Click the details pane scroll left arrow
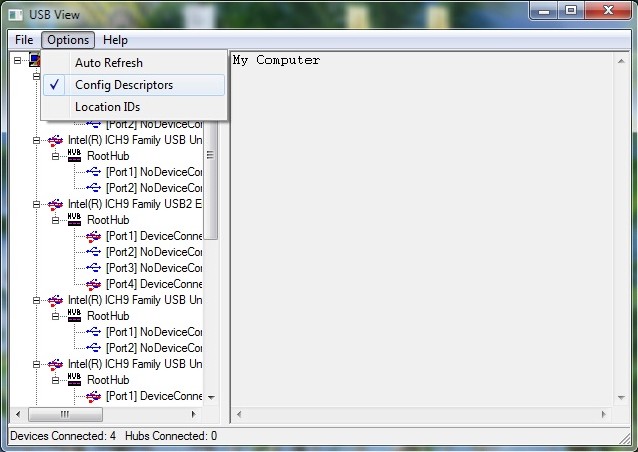Image resolution: width=638 pixels, height=452 pixels. [x=239, y=415]
